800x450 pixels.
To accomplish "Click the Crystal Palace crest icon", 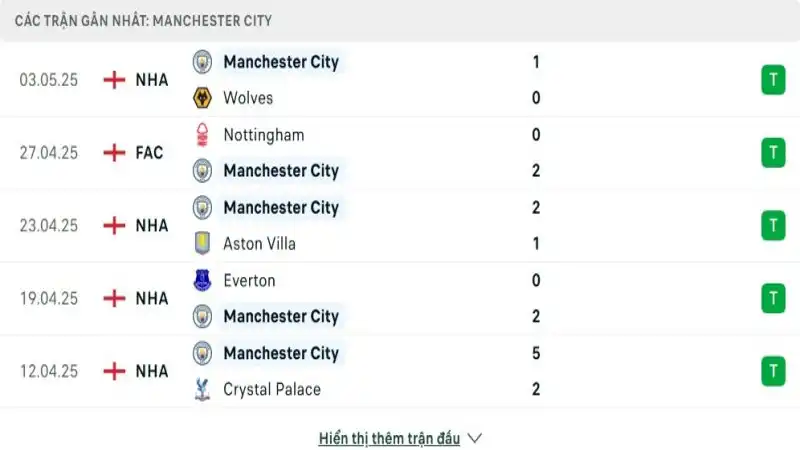I will point(203,389).
